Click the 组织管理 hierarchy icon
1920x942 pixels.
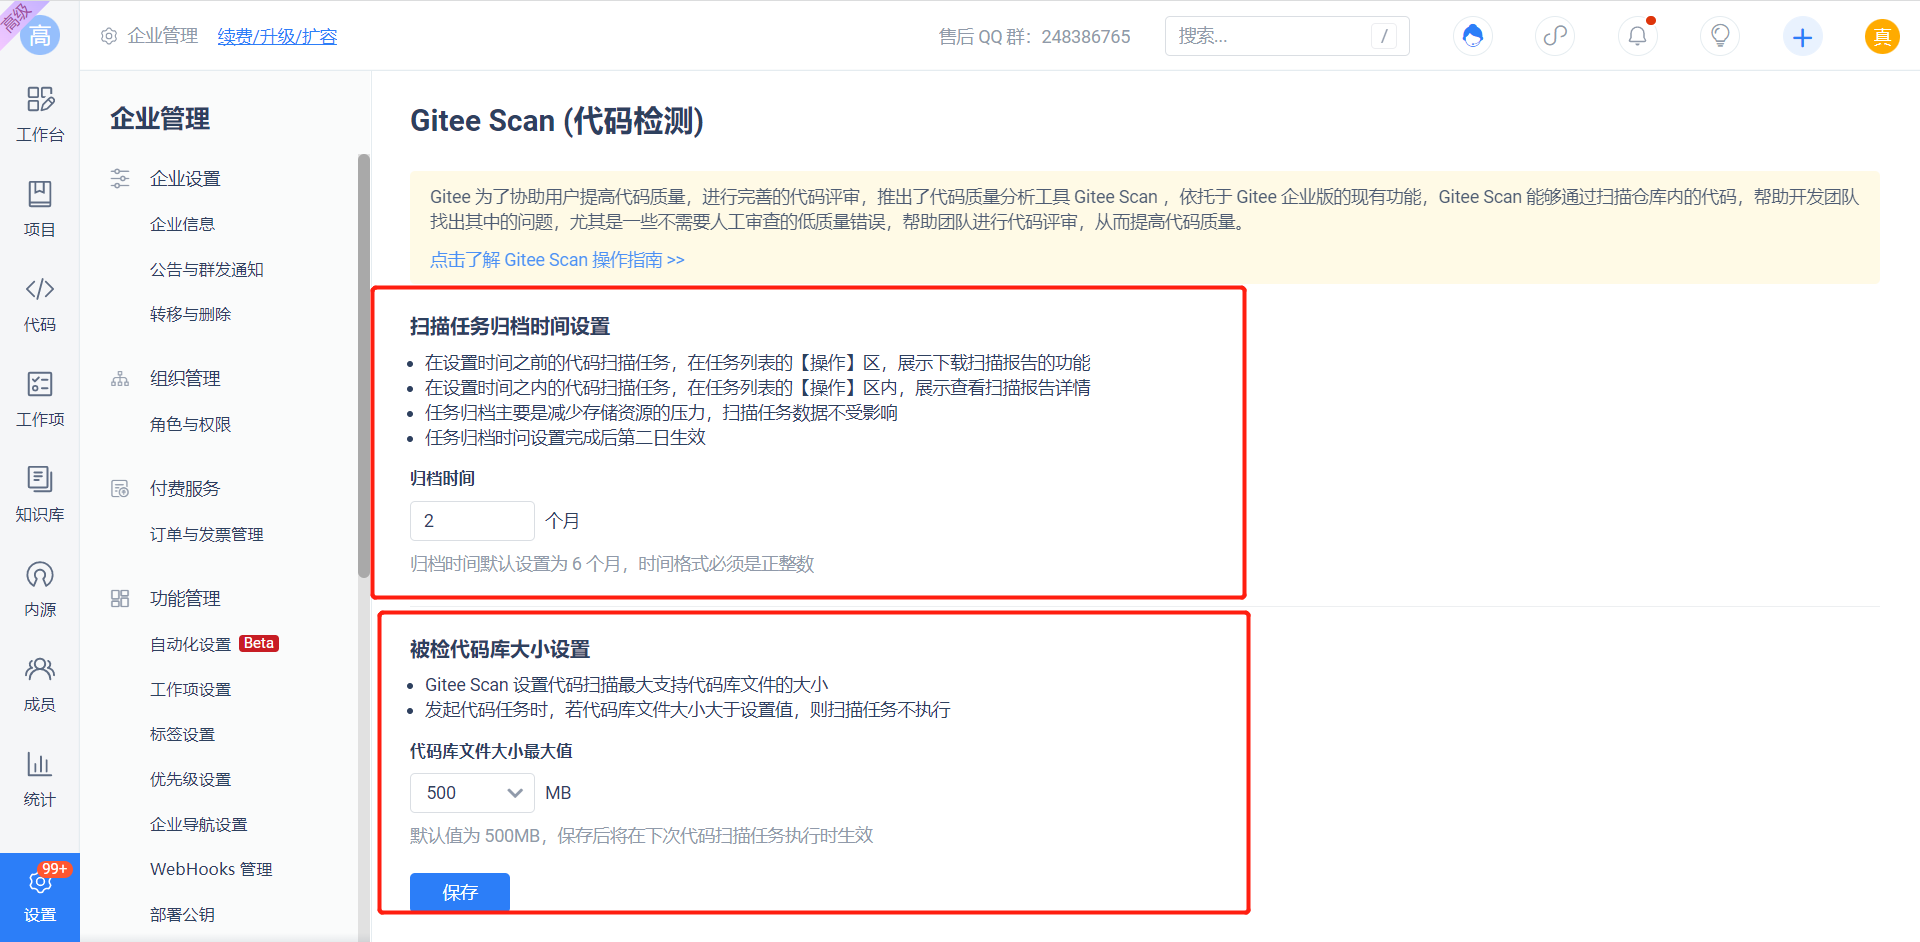coord(120,378)
